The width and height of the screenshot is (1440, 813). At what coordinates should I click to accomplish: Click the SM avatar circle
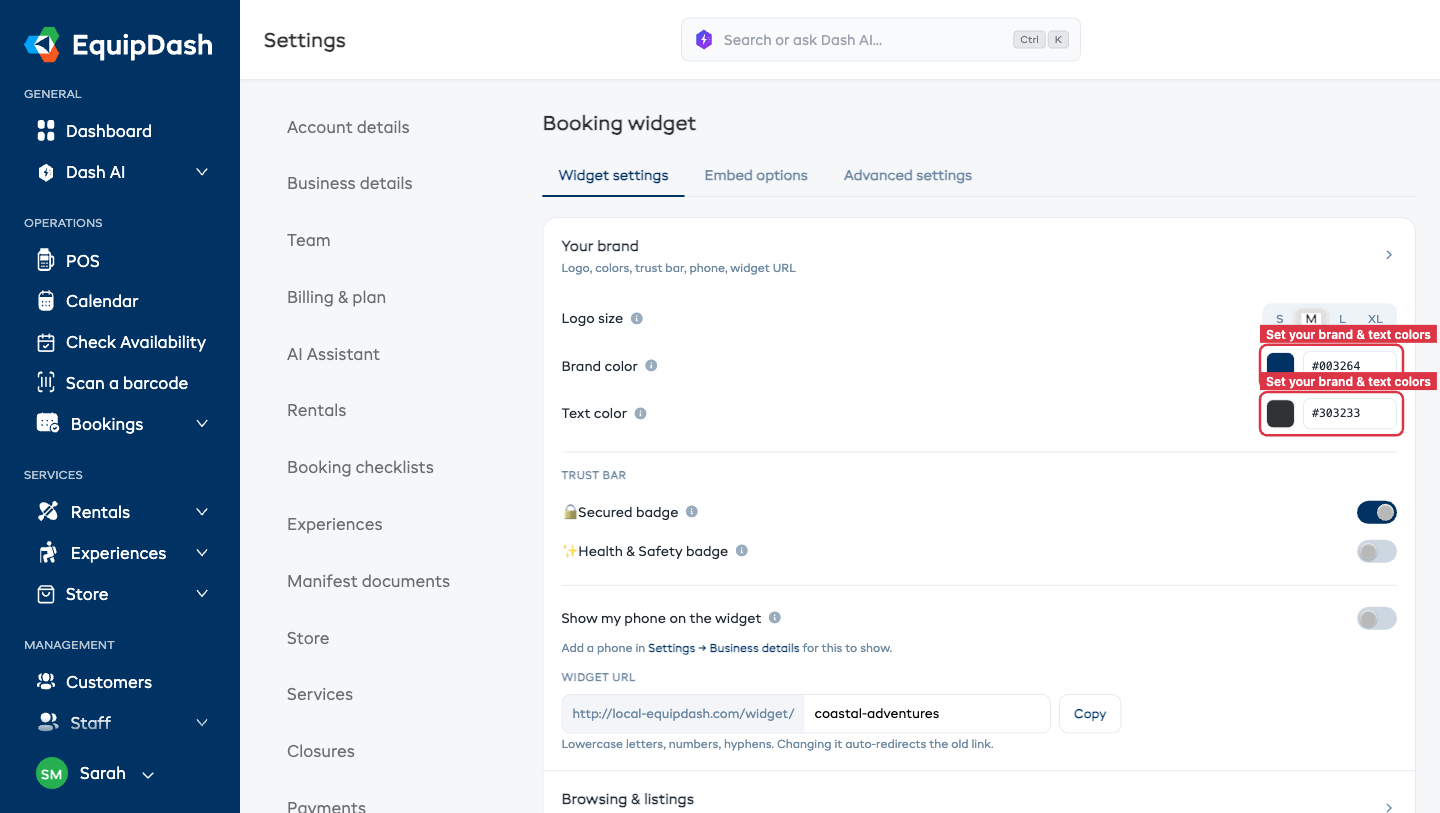[52, 774]
